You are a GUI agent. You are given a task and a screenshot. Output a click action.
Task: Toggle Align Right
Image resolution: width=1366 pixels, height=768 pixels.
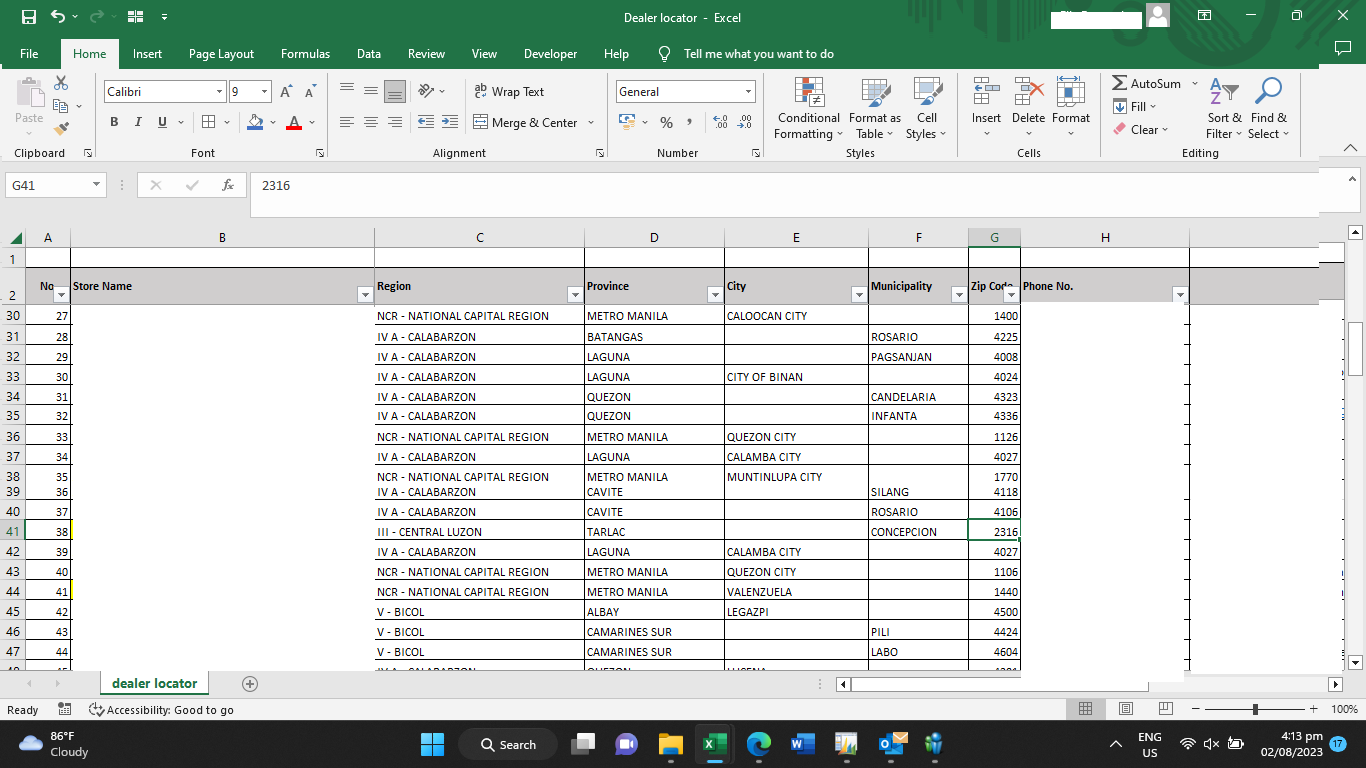395,122
